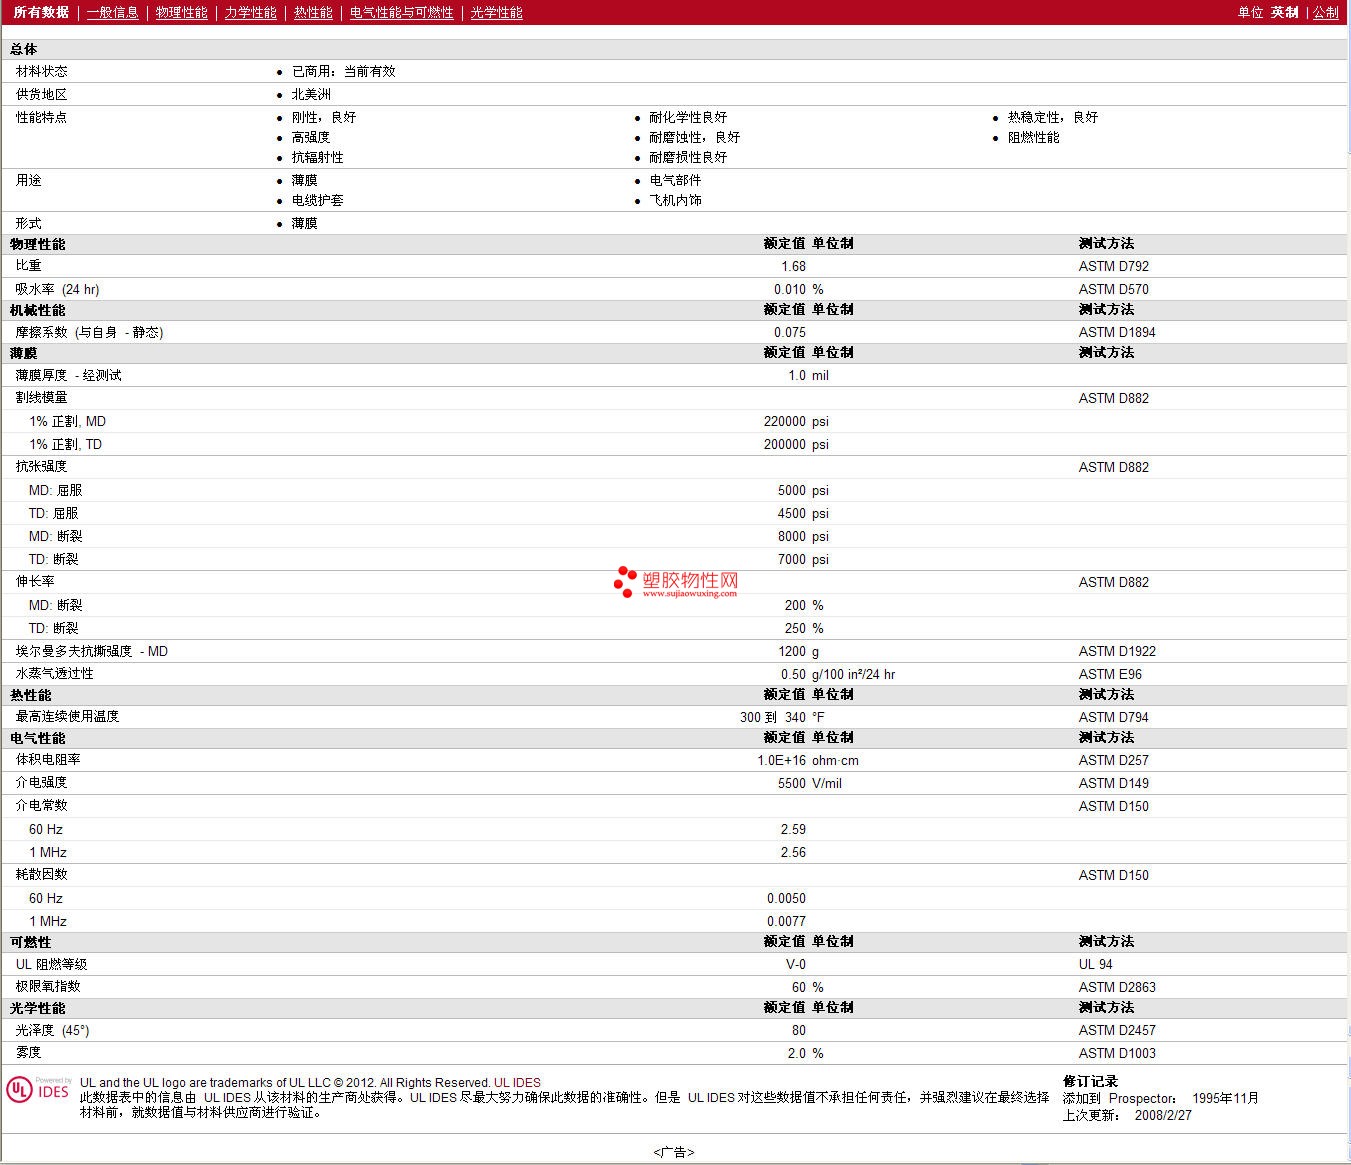Image resolution: width=1351 pixels, height=1165 pixels.
Task: Click the 物理性能 section header row
Action: [x=38, y=244]
